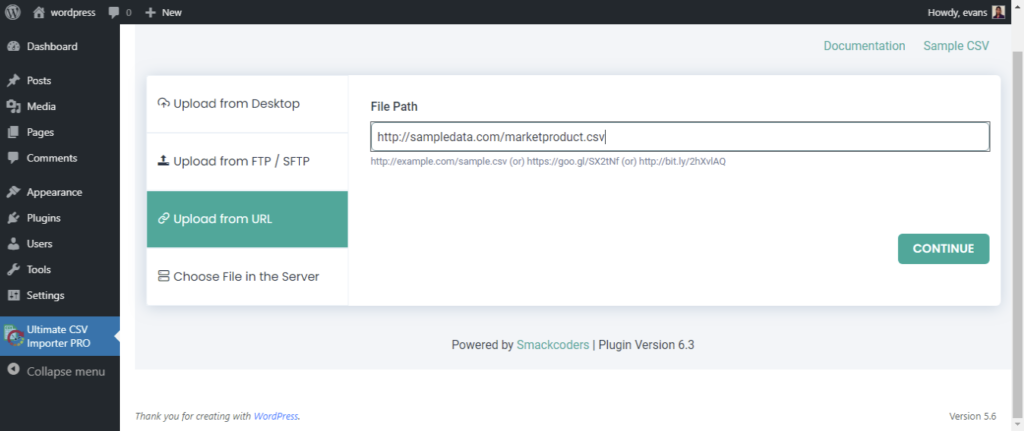This screenshot has width=1024, height=431.
Task: Open the Posts menu
Action: tap(39, 81)
